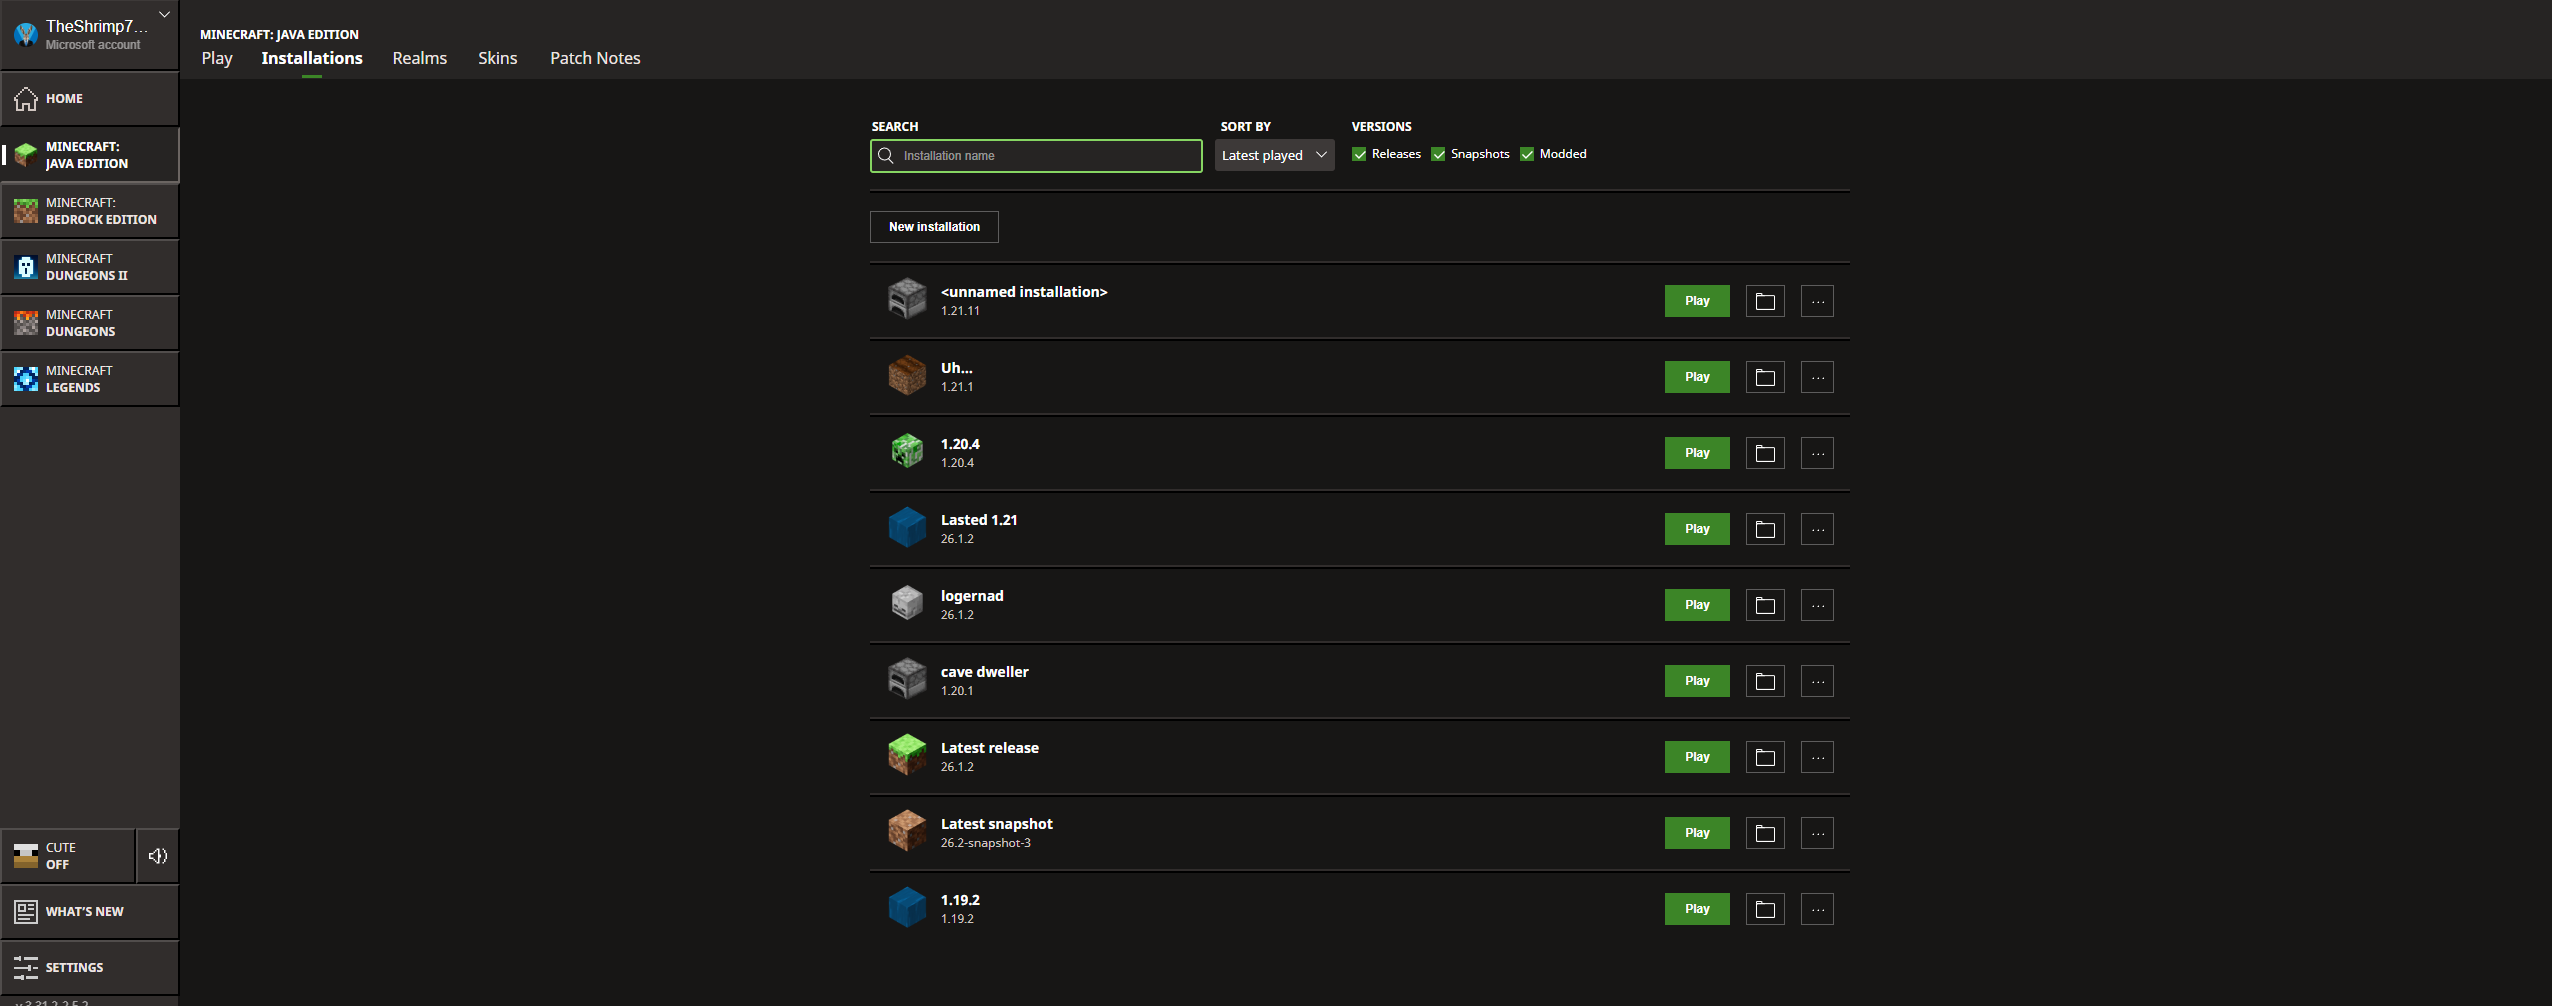Uncheck the Snapshots versions checkbox
Screen dimensions: 2552x1006
click(x=1438, y=154)
